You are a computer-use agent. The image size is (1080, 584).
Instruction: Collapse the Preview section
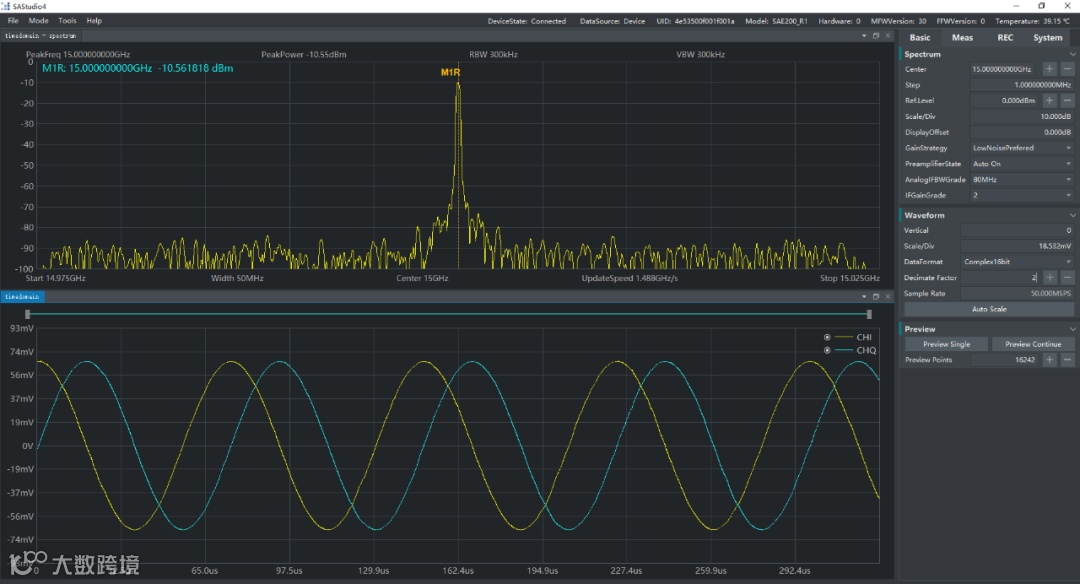pyautogui.click(x=1072, y=329)
